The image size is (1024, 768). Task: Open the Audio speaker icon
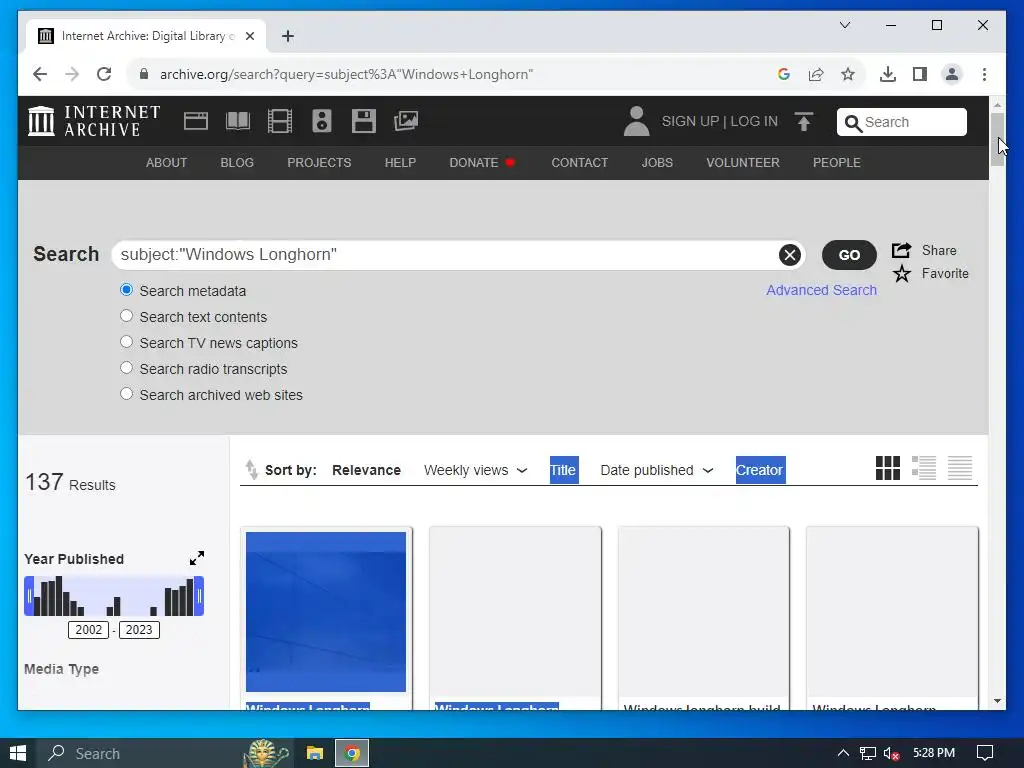pos(322,121)
